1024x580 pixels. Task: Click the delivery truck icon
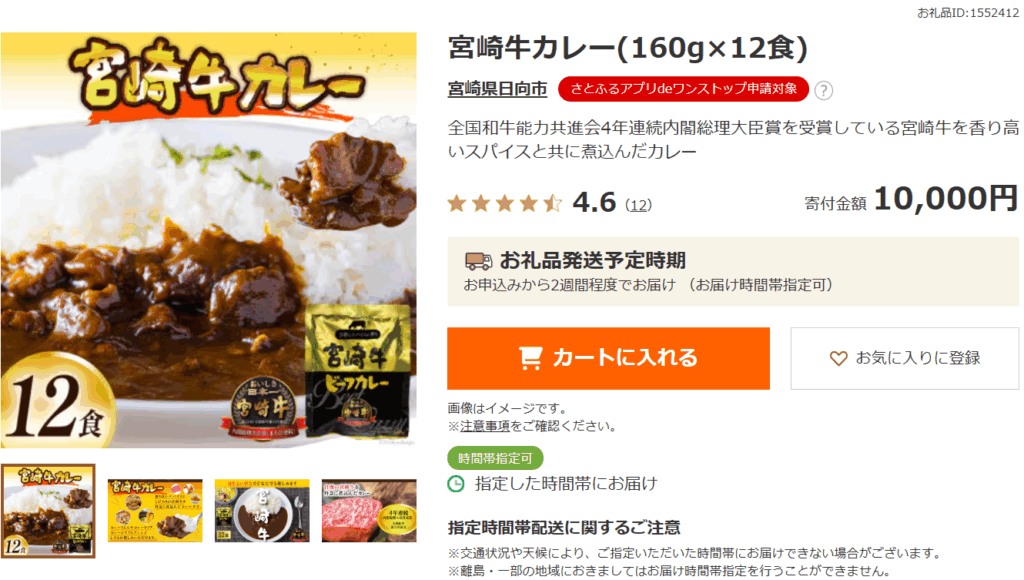(478, 261)
